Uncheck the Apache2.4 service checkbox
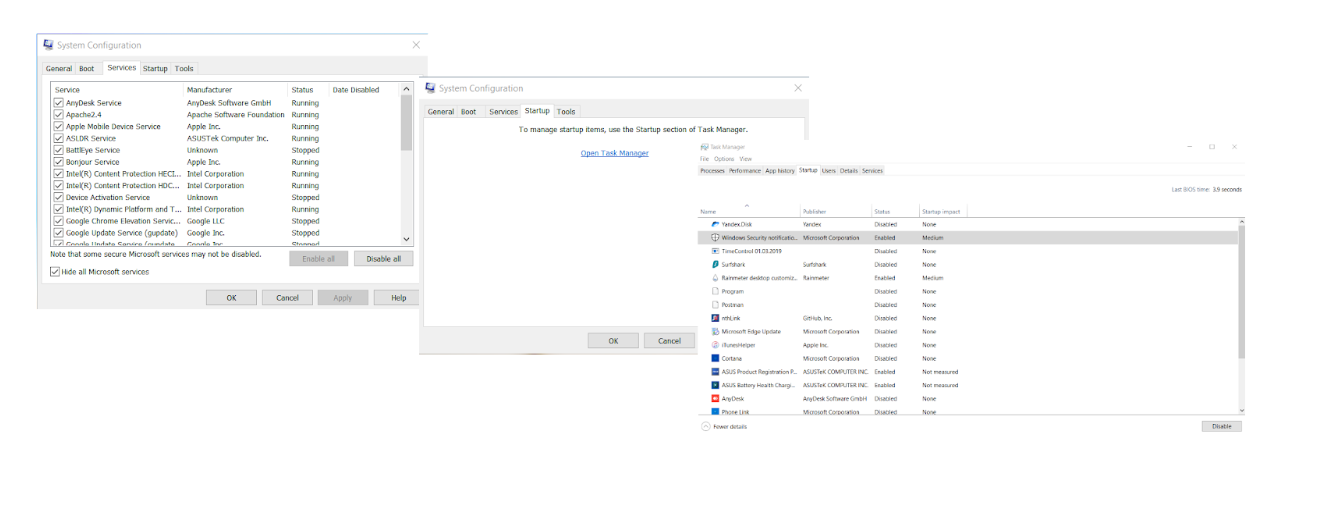1326x528 pixels. [x=59, y=115]
